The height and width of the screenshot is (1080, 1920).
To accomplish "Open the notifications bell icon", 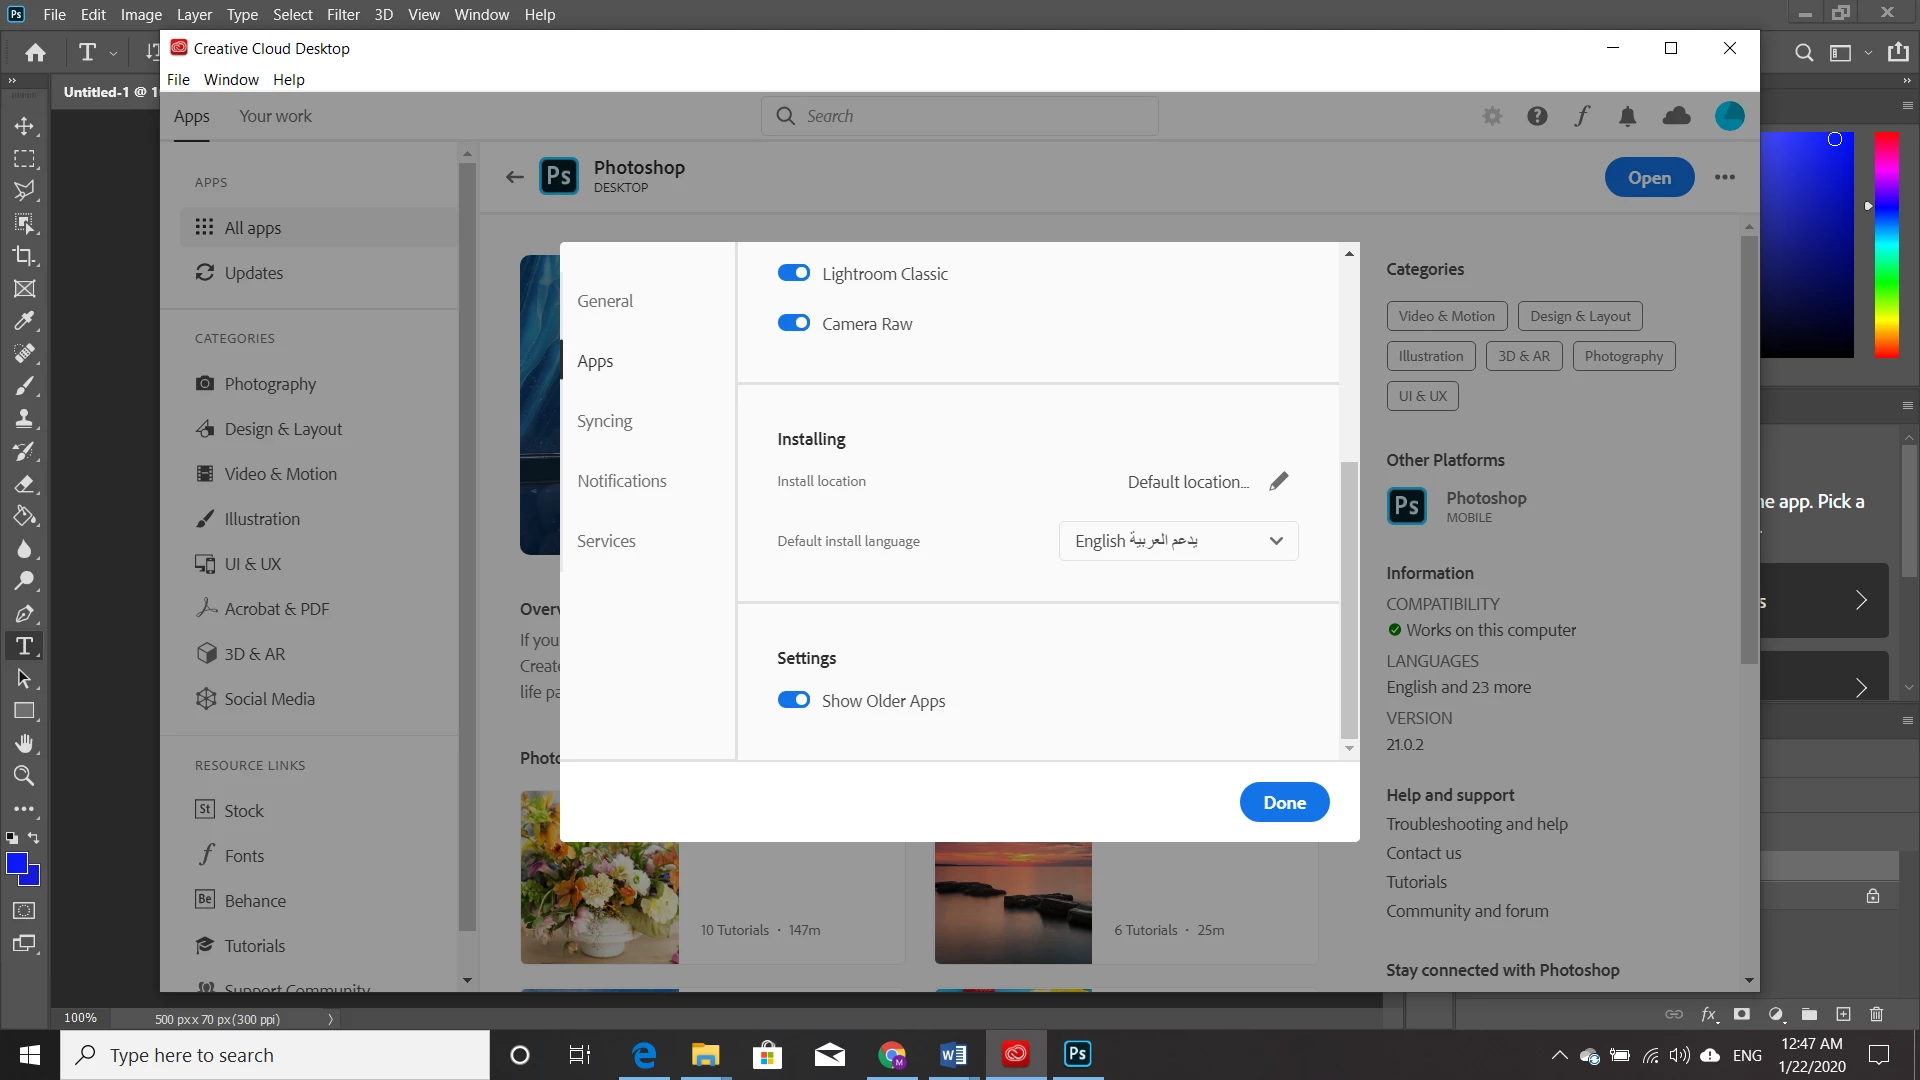I will (x=1628, y=117).
